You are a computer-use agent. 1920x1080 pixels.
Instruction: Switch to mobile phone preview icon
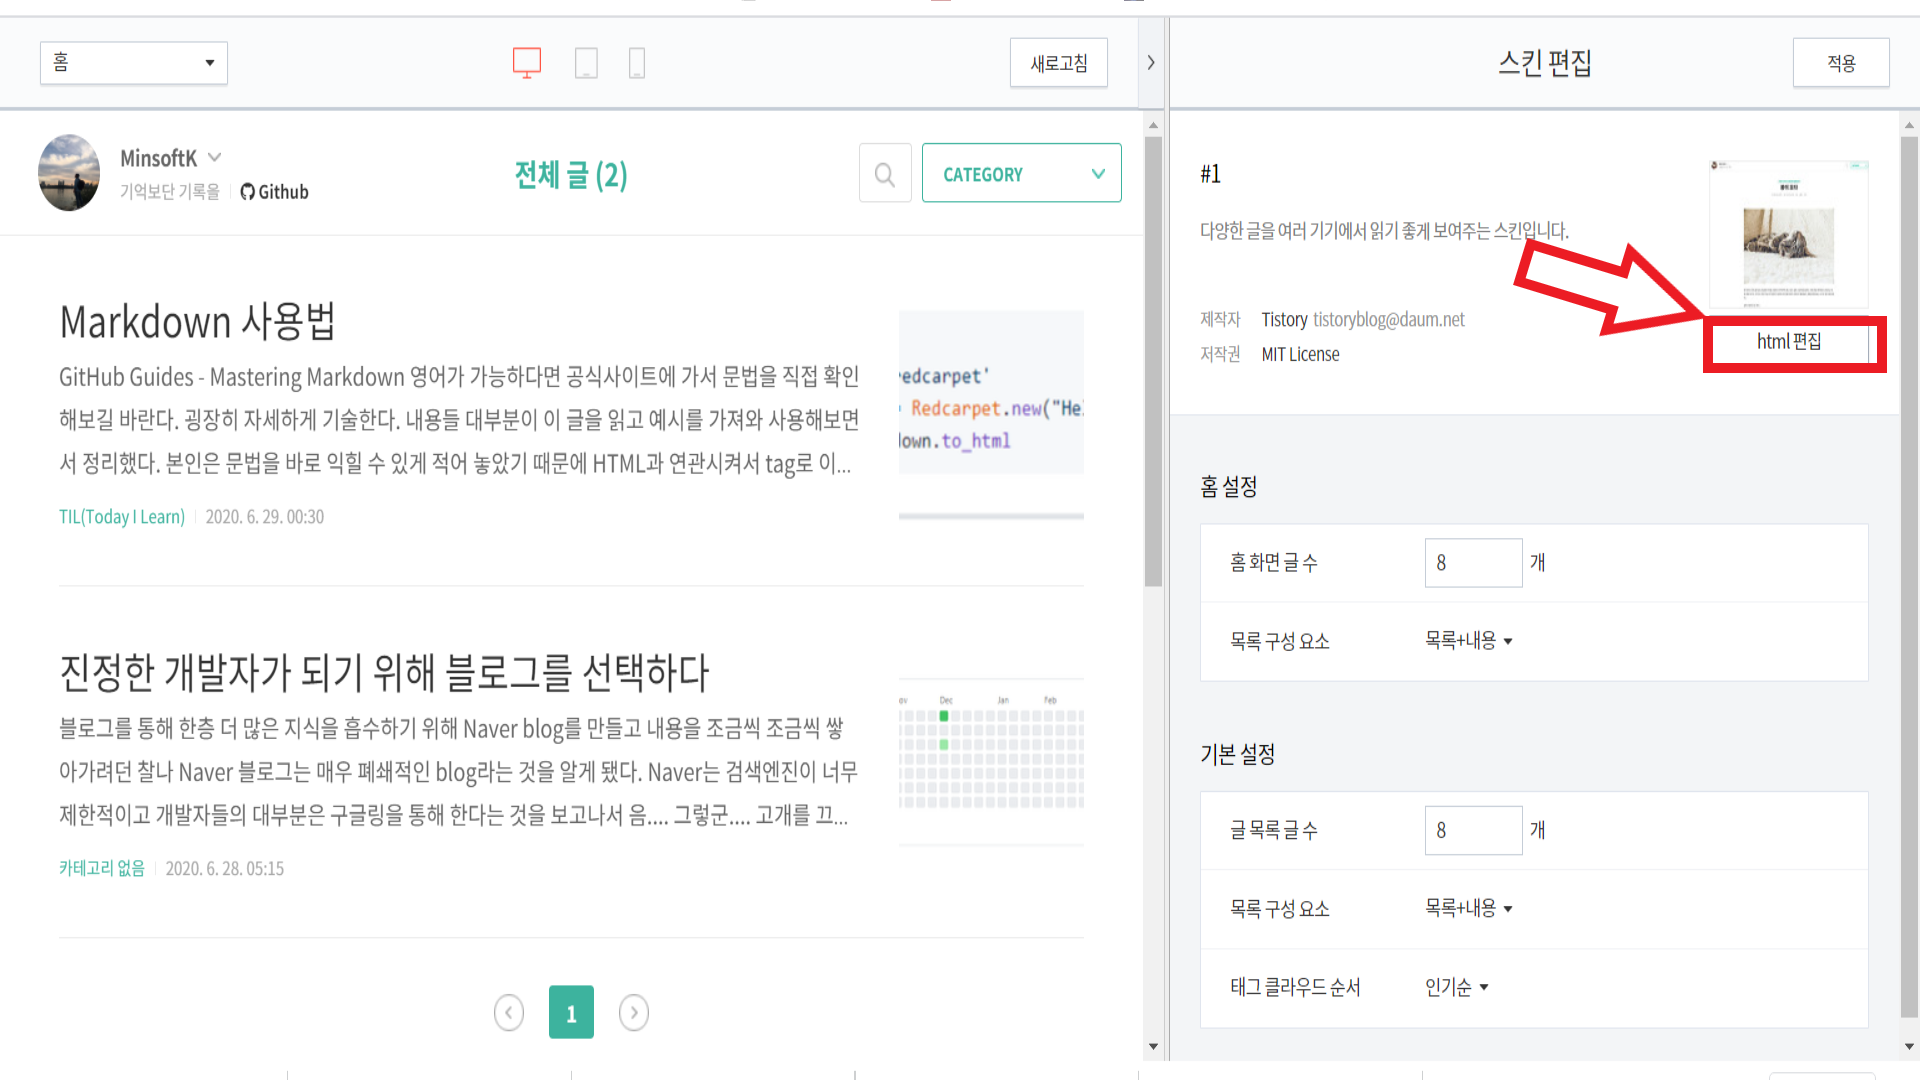[637, 63]
